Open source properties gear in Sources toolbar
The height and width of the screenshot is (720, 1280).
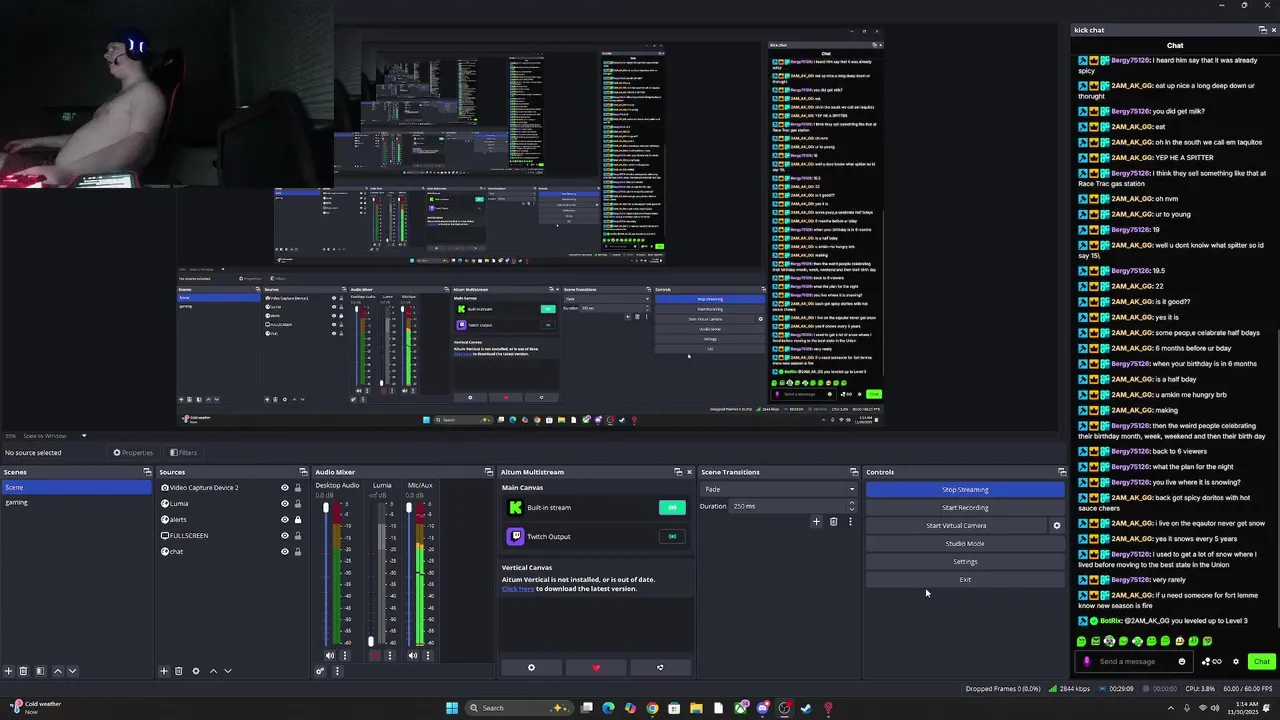(196, 671)
